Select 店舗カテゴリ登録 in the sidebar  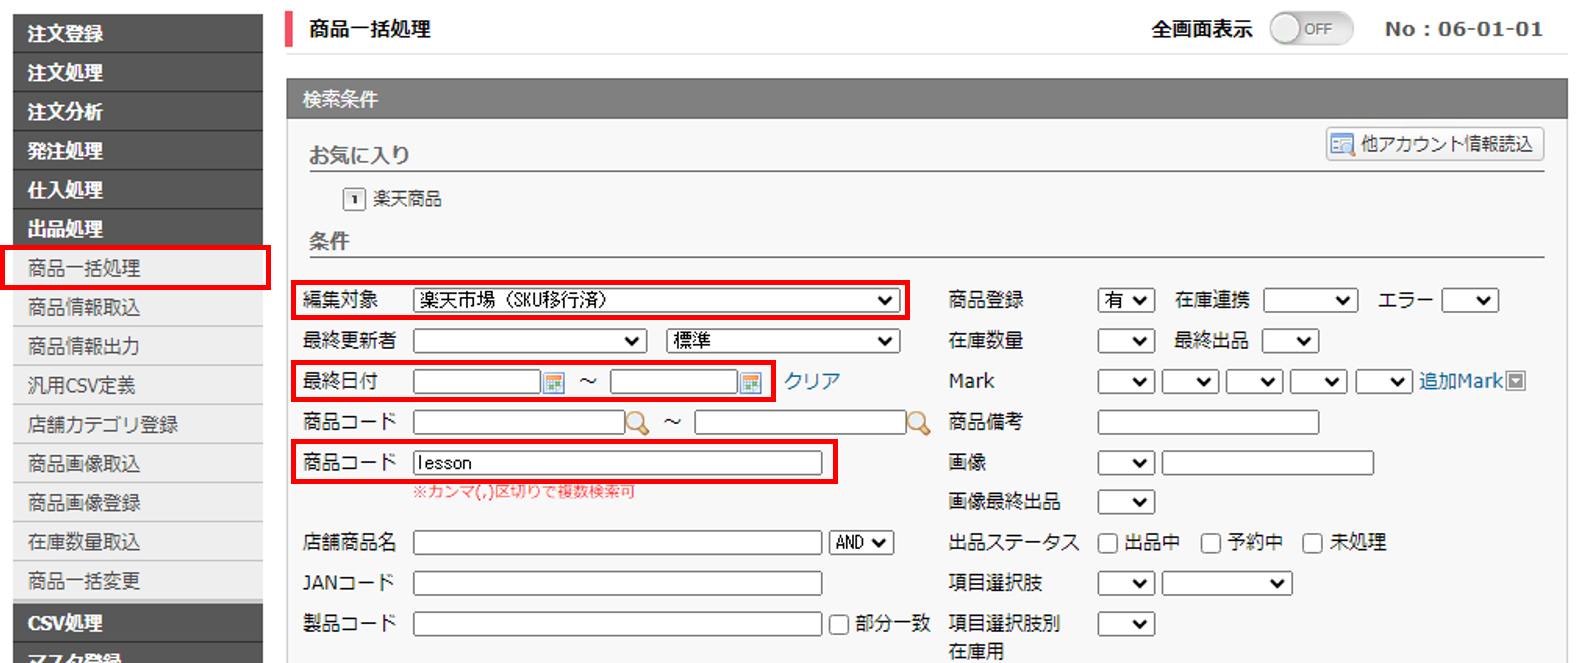pos(138,424)
